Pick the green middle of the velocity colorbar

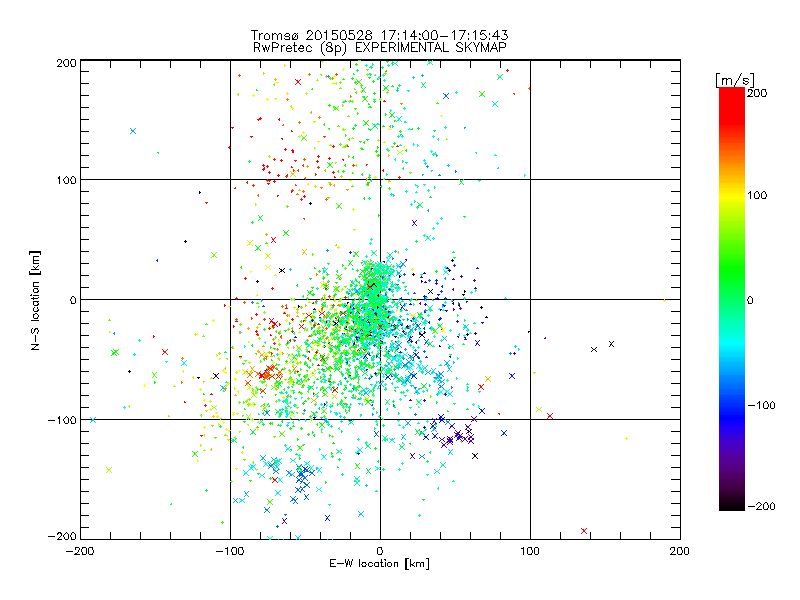point(732,281)
